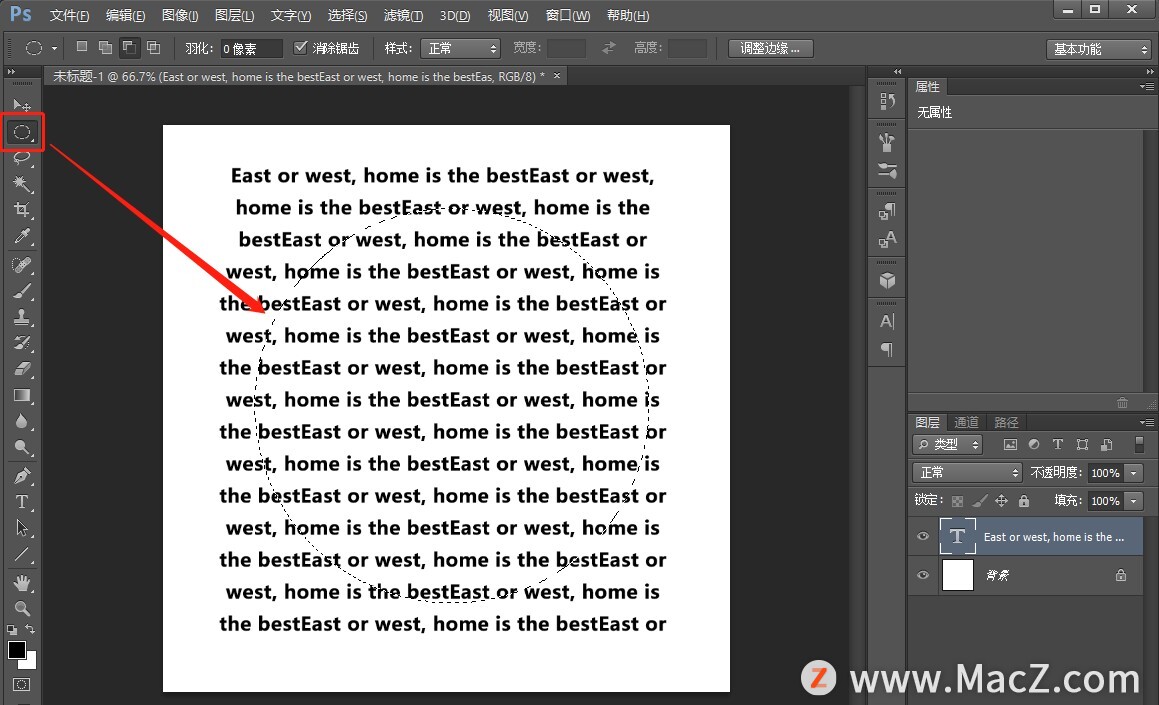The image size is (1159, 705).
Task: Select the Pen tool
Action: tap(21, 476)
